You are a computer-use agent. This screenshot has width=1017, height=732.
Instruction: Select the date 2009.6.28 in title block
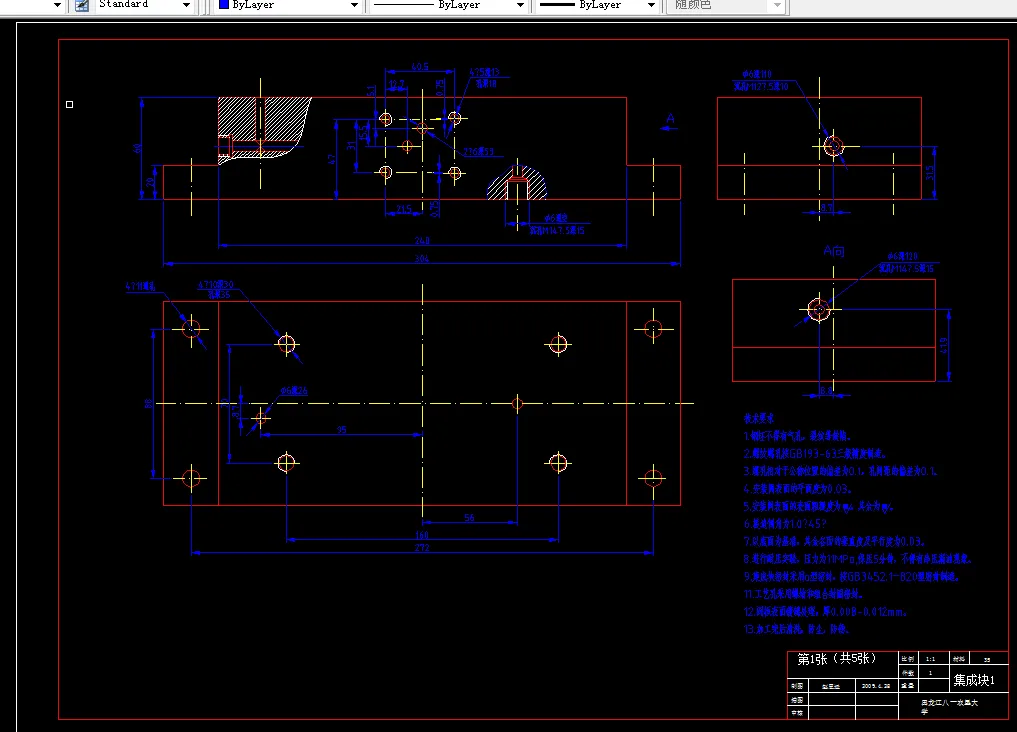[x=876, y=685]
